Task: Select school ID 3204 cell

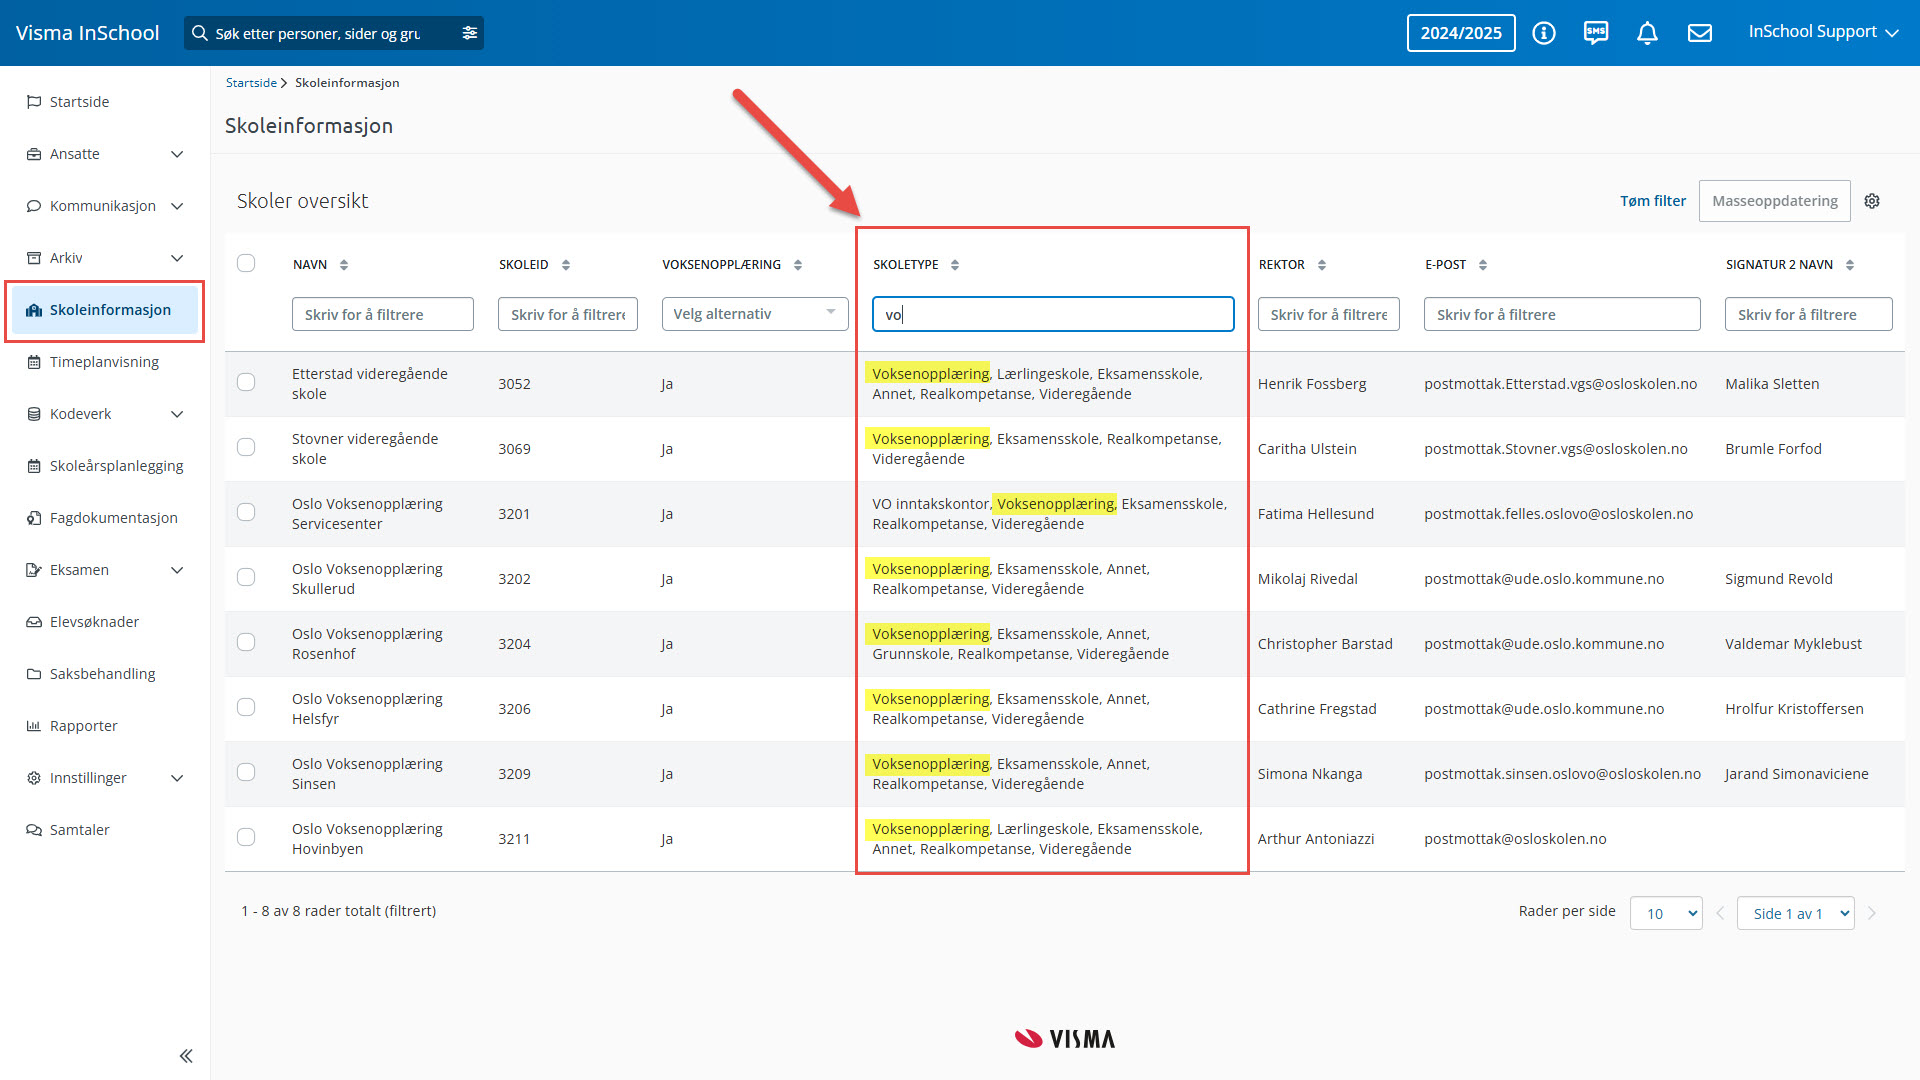Action: point(515,644)
